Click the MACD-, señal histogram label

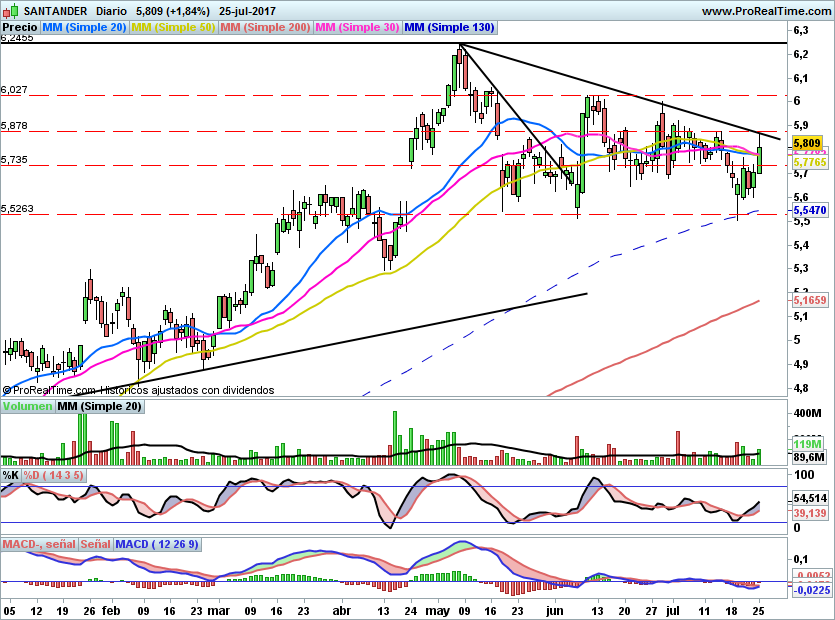pyautogui.click(x=39, y=544)
